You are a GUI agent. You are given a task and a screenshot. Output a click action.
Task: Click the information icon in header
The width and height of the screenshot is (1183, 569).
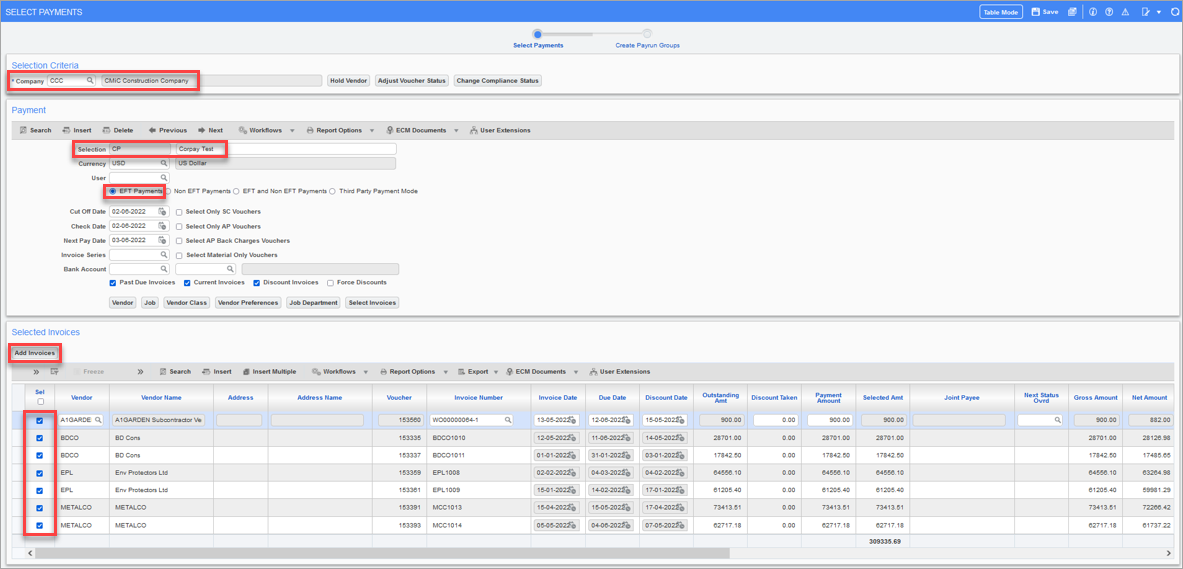click(1093, 12)
